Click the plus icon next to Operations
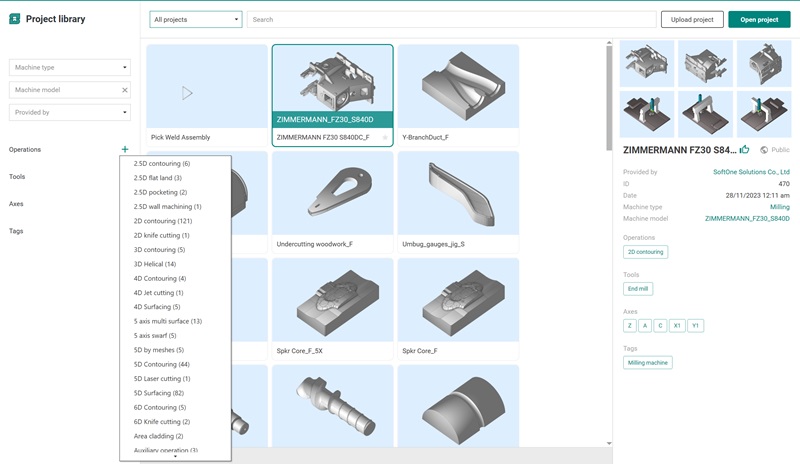The width and height of the screenshot is (800, 464). pyautogui.click(x=125, y=149)
